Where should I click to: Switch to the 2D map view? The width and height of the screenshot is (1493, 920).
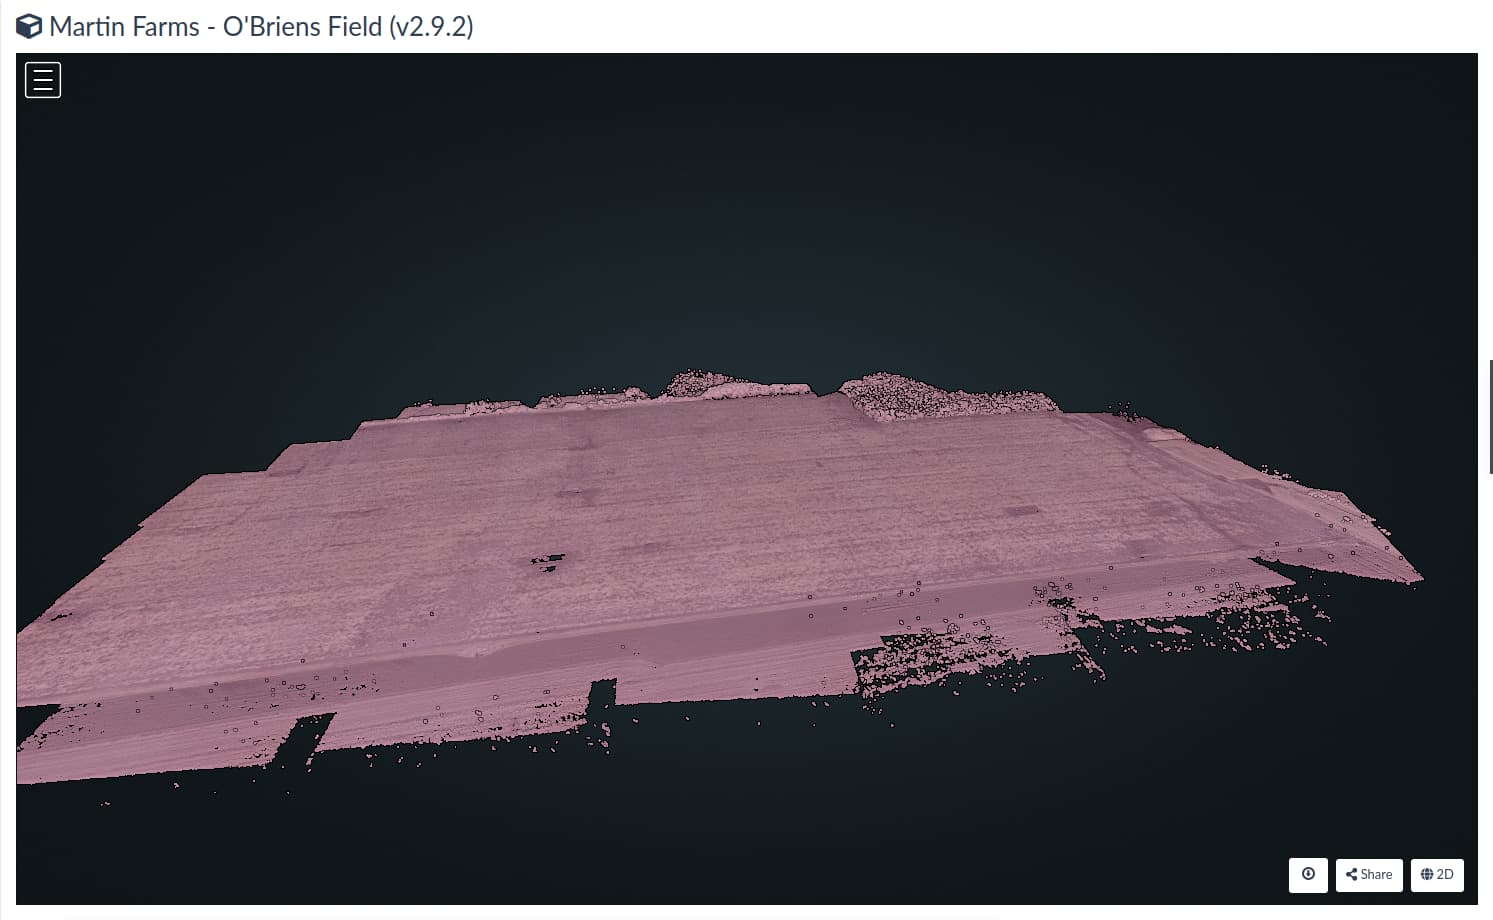pos(1437,874)
